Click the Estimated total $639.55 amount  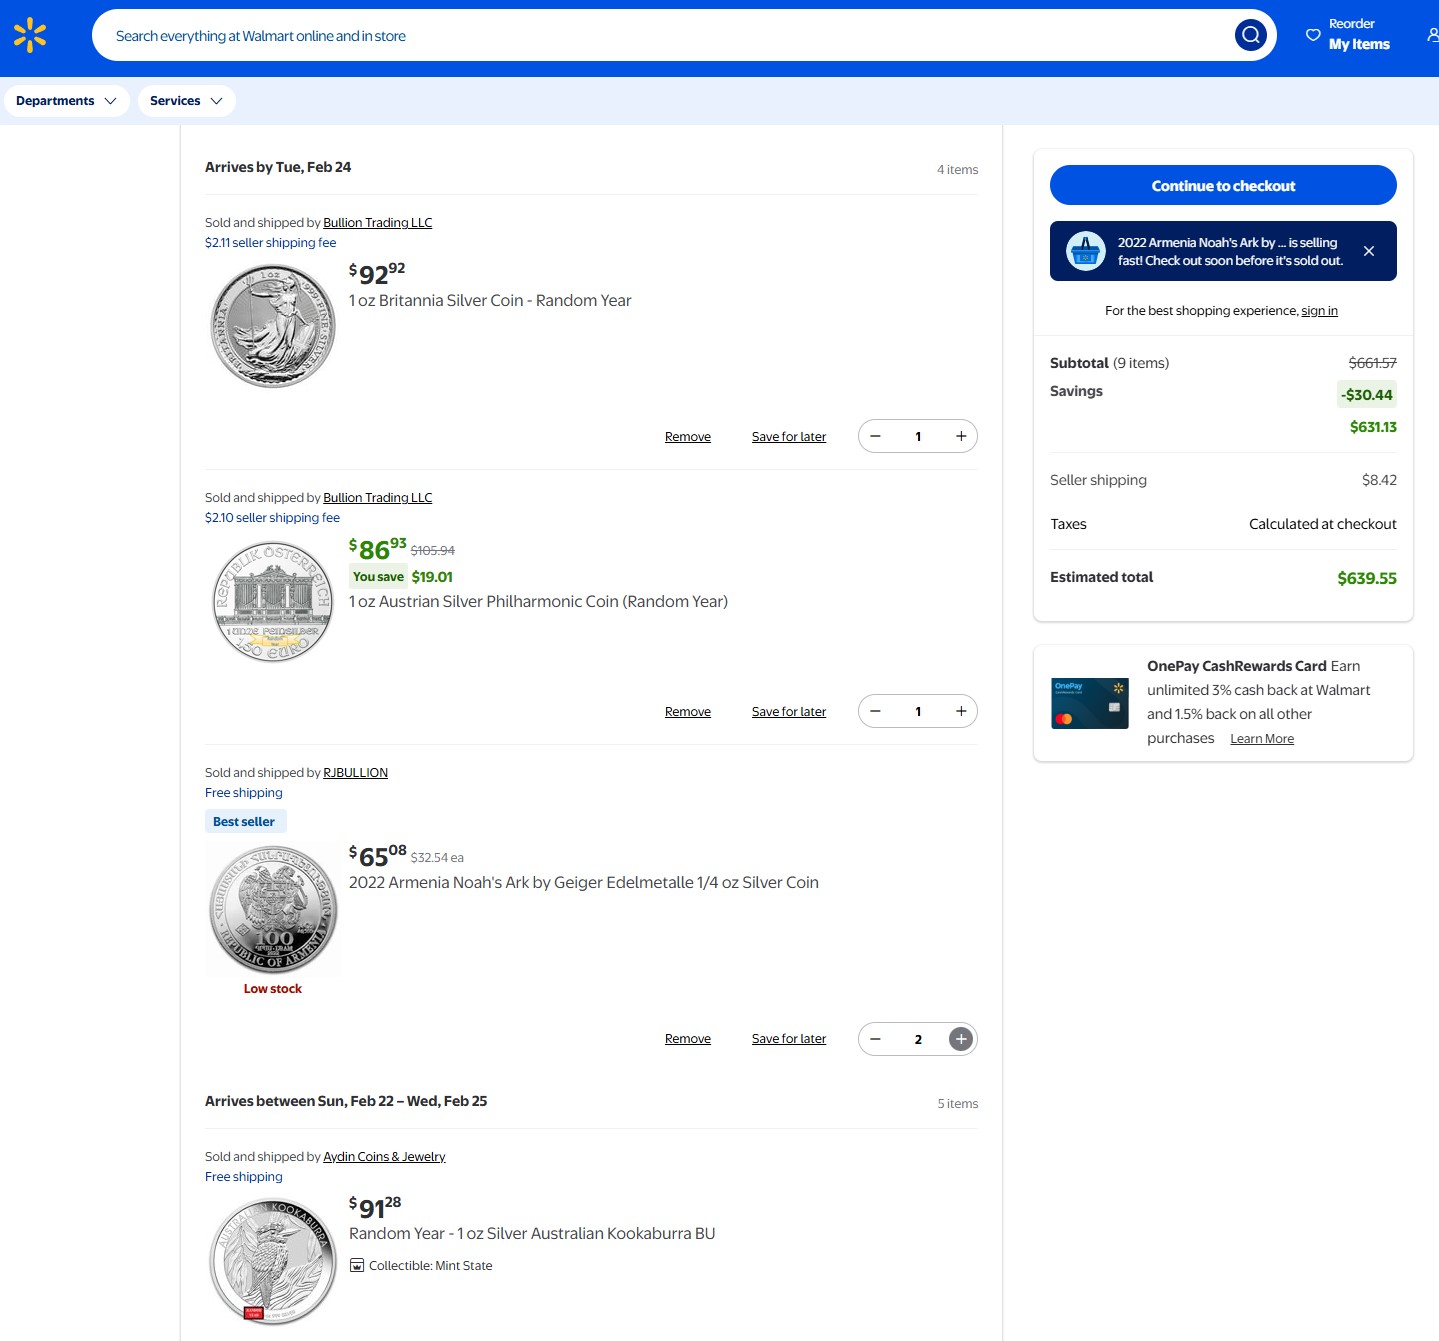(x=1367, y=578)
